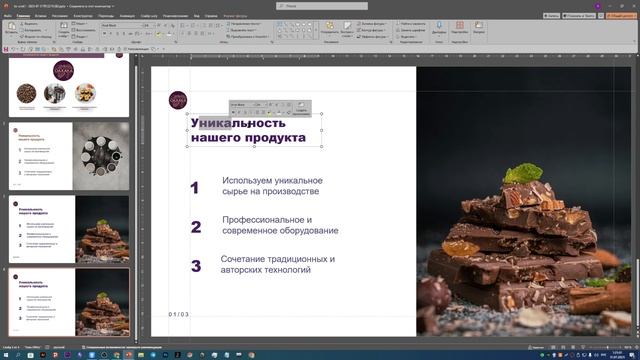640x360 pixels.
Task: Switch to Reading view from status bar
Action: tap(573, 347)
